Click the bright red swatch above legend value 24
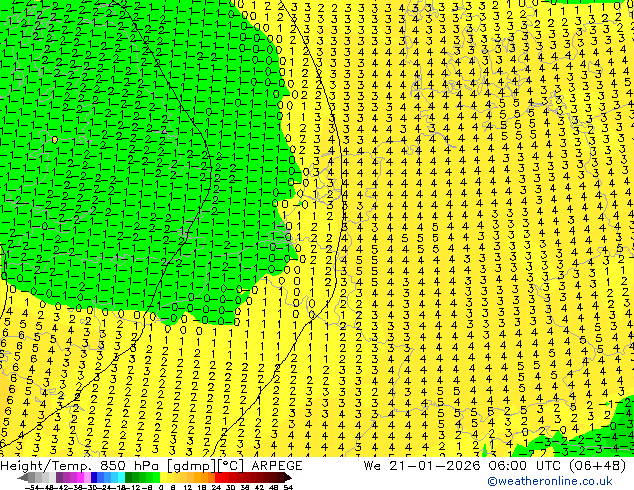The width and height of the screenshot is (634, 490). coord(218,477)
